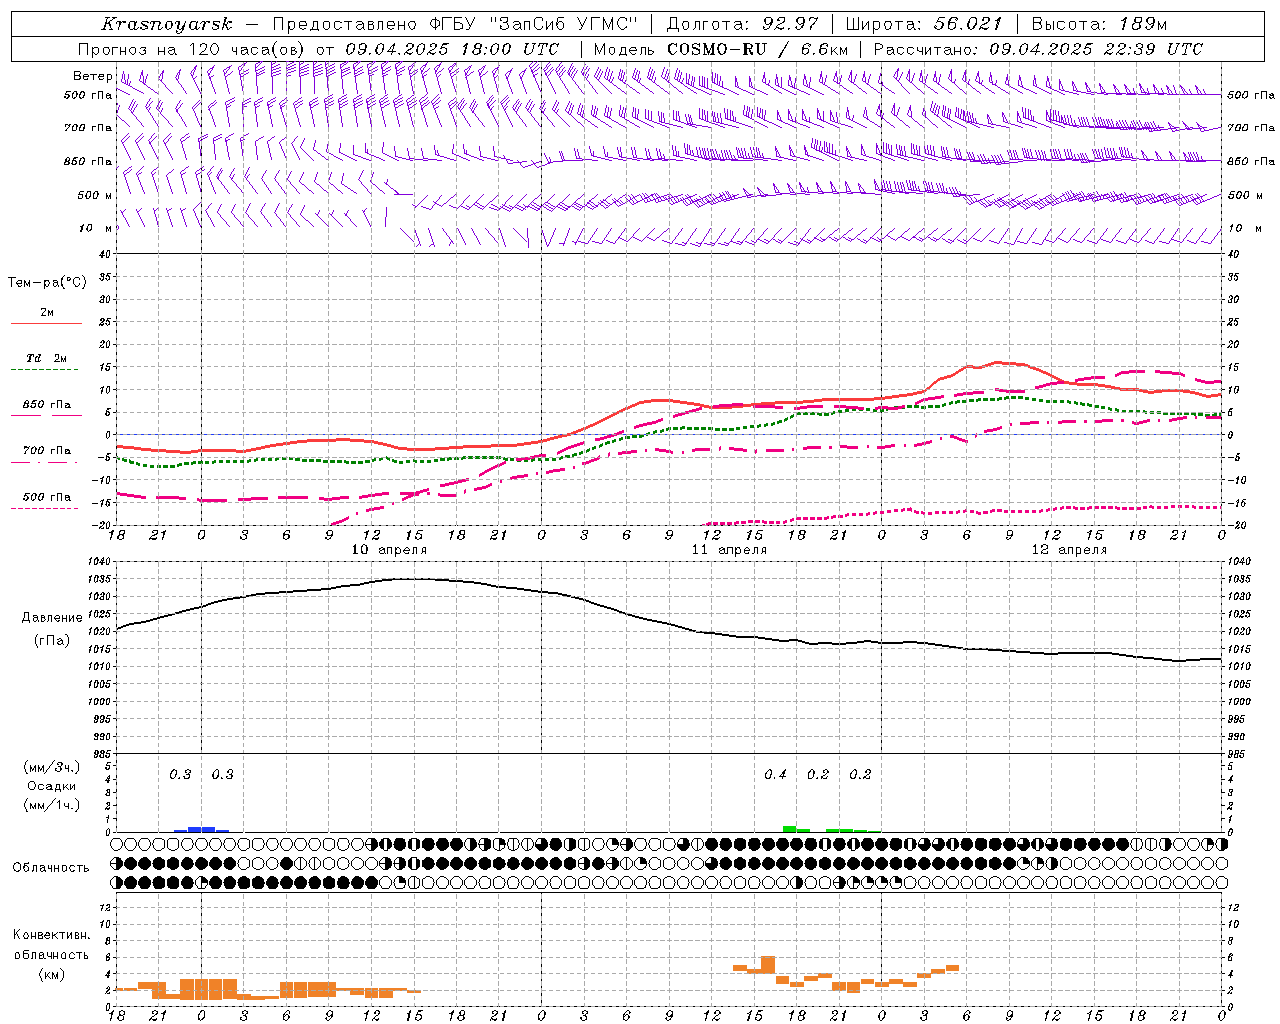
Task: Select the 'Широта: 56.021' header field
Action: click(x=923, y=24)
